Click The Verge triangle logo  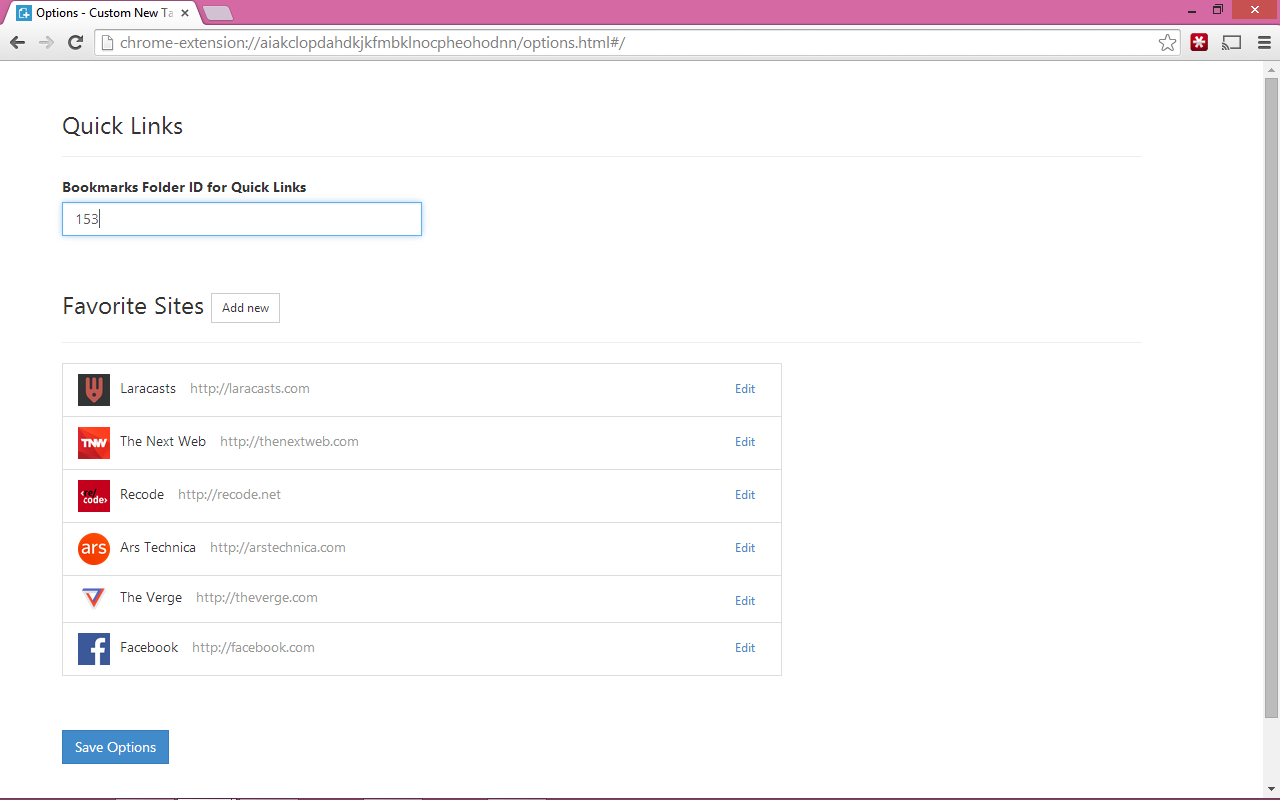tap(94, 598)
